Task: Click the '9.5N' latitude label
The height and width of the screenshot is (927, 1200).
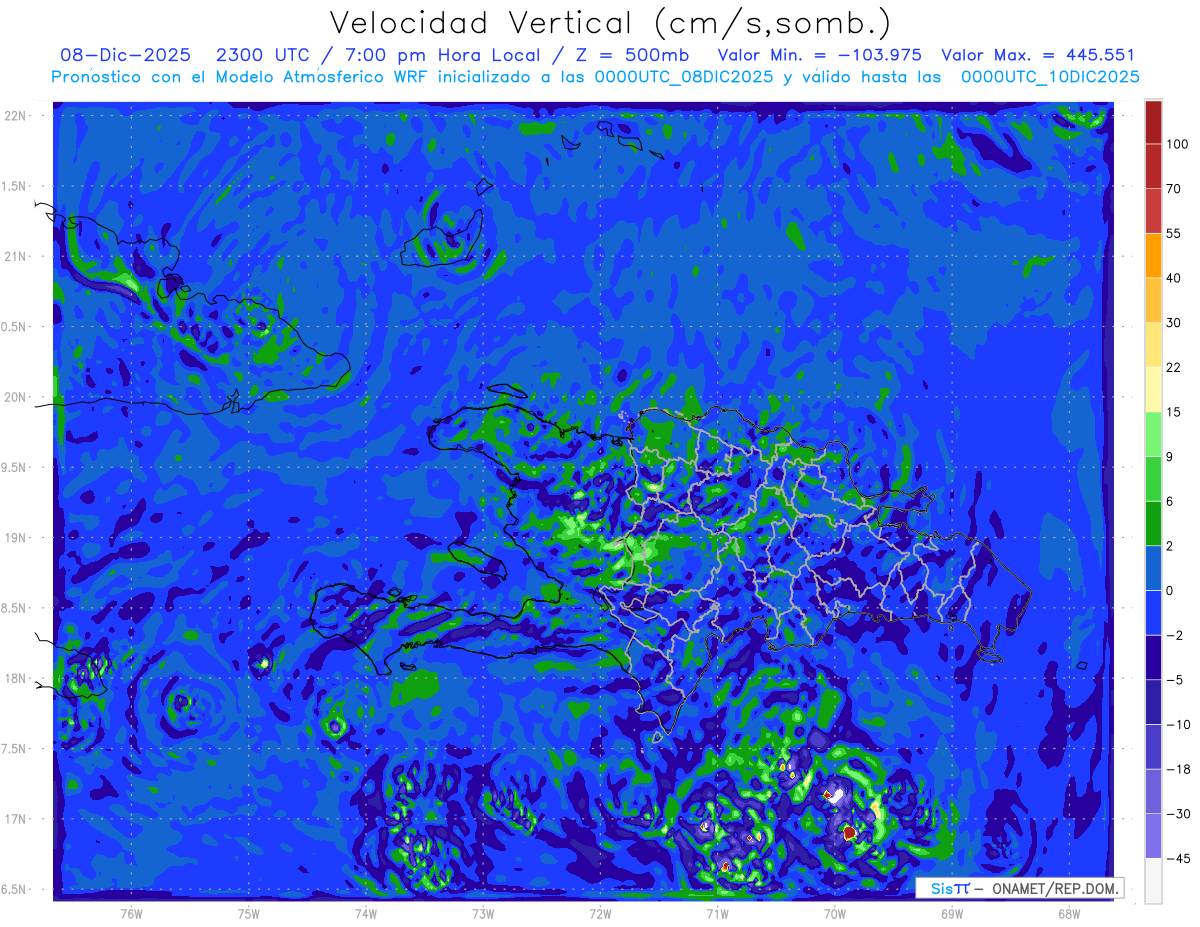Action: pyautogui.click(x=15, y=467)
